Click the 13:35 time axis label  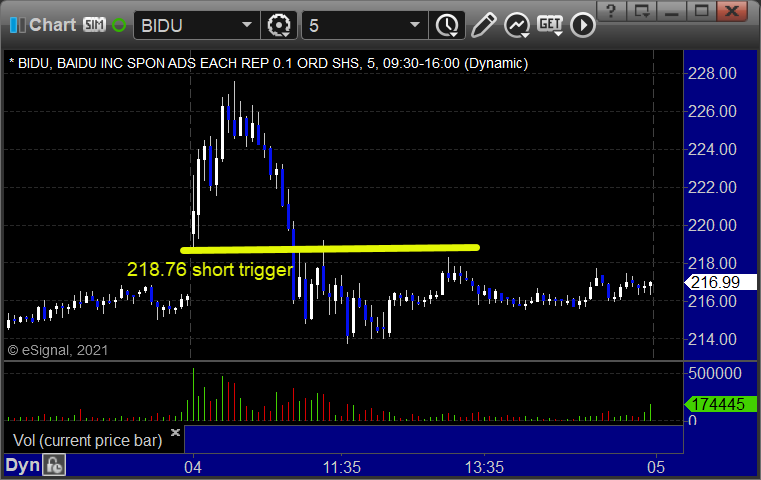tap(484, 467)
